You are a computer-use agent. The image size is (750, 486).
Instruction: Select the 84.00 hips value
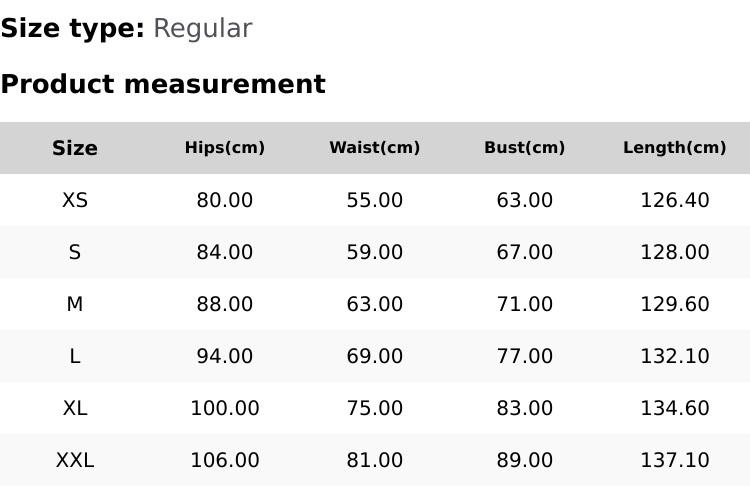[225, 252]
